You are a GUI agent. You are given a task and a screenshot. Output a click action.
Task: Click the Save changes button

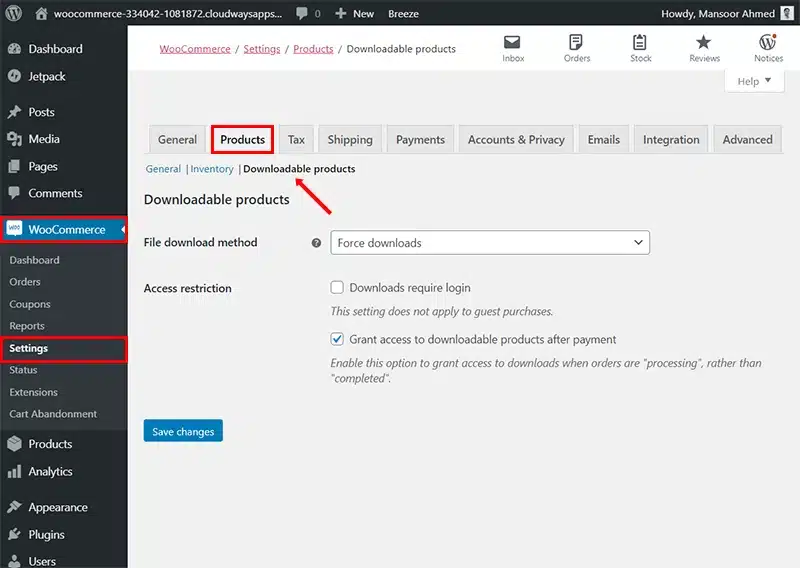point(183,431)
